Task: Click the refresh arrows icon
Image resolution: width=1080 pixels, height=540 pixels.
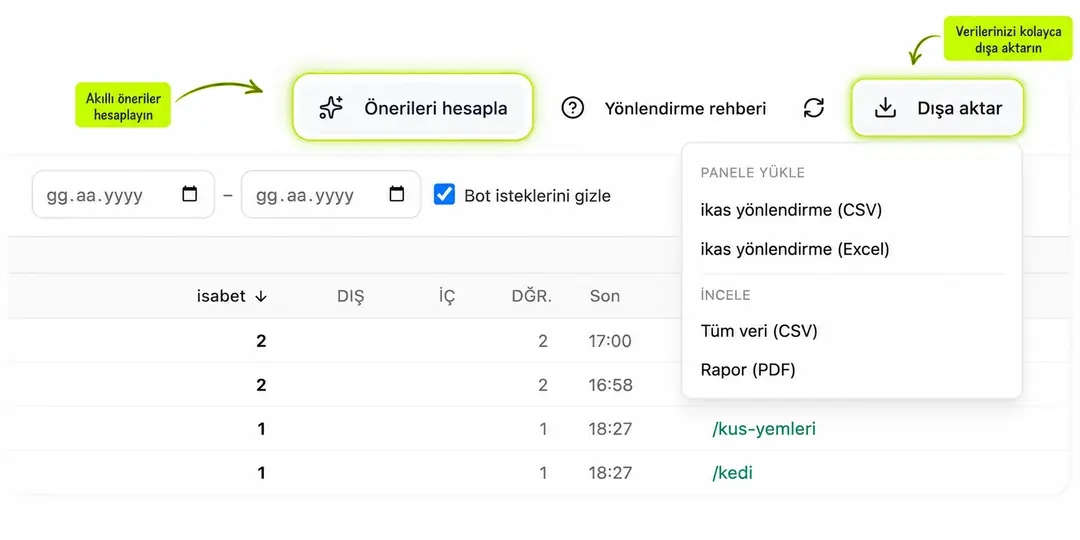Action: click(x=814, y=108)
